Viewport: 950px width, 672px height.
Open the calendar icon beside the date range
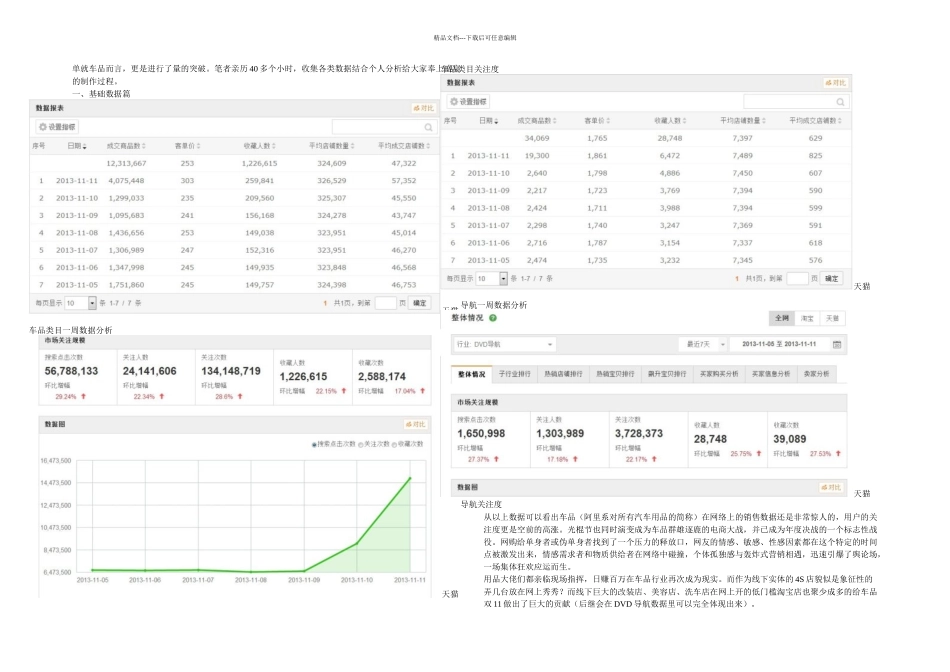click(837, 344)
